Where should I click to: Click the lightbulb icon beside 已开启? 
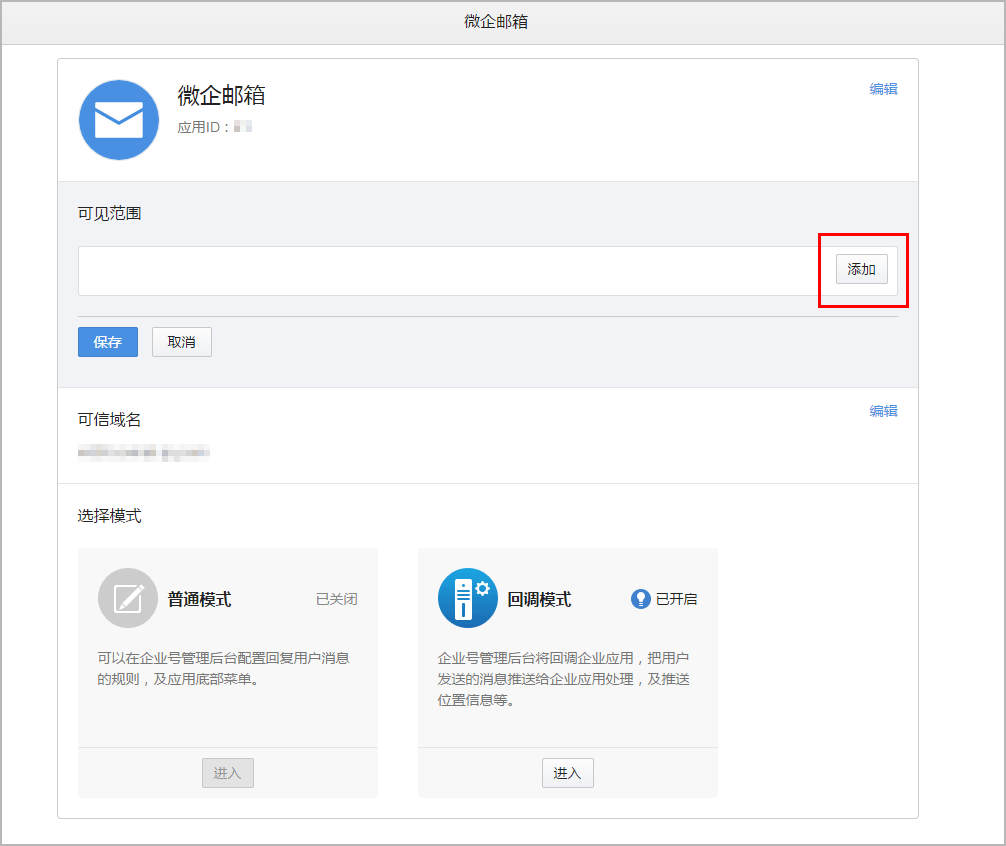point(640,599)
